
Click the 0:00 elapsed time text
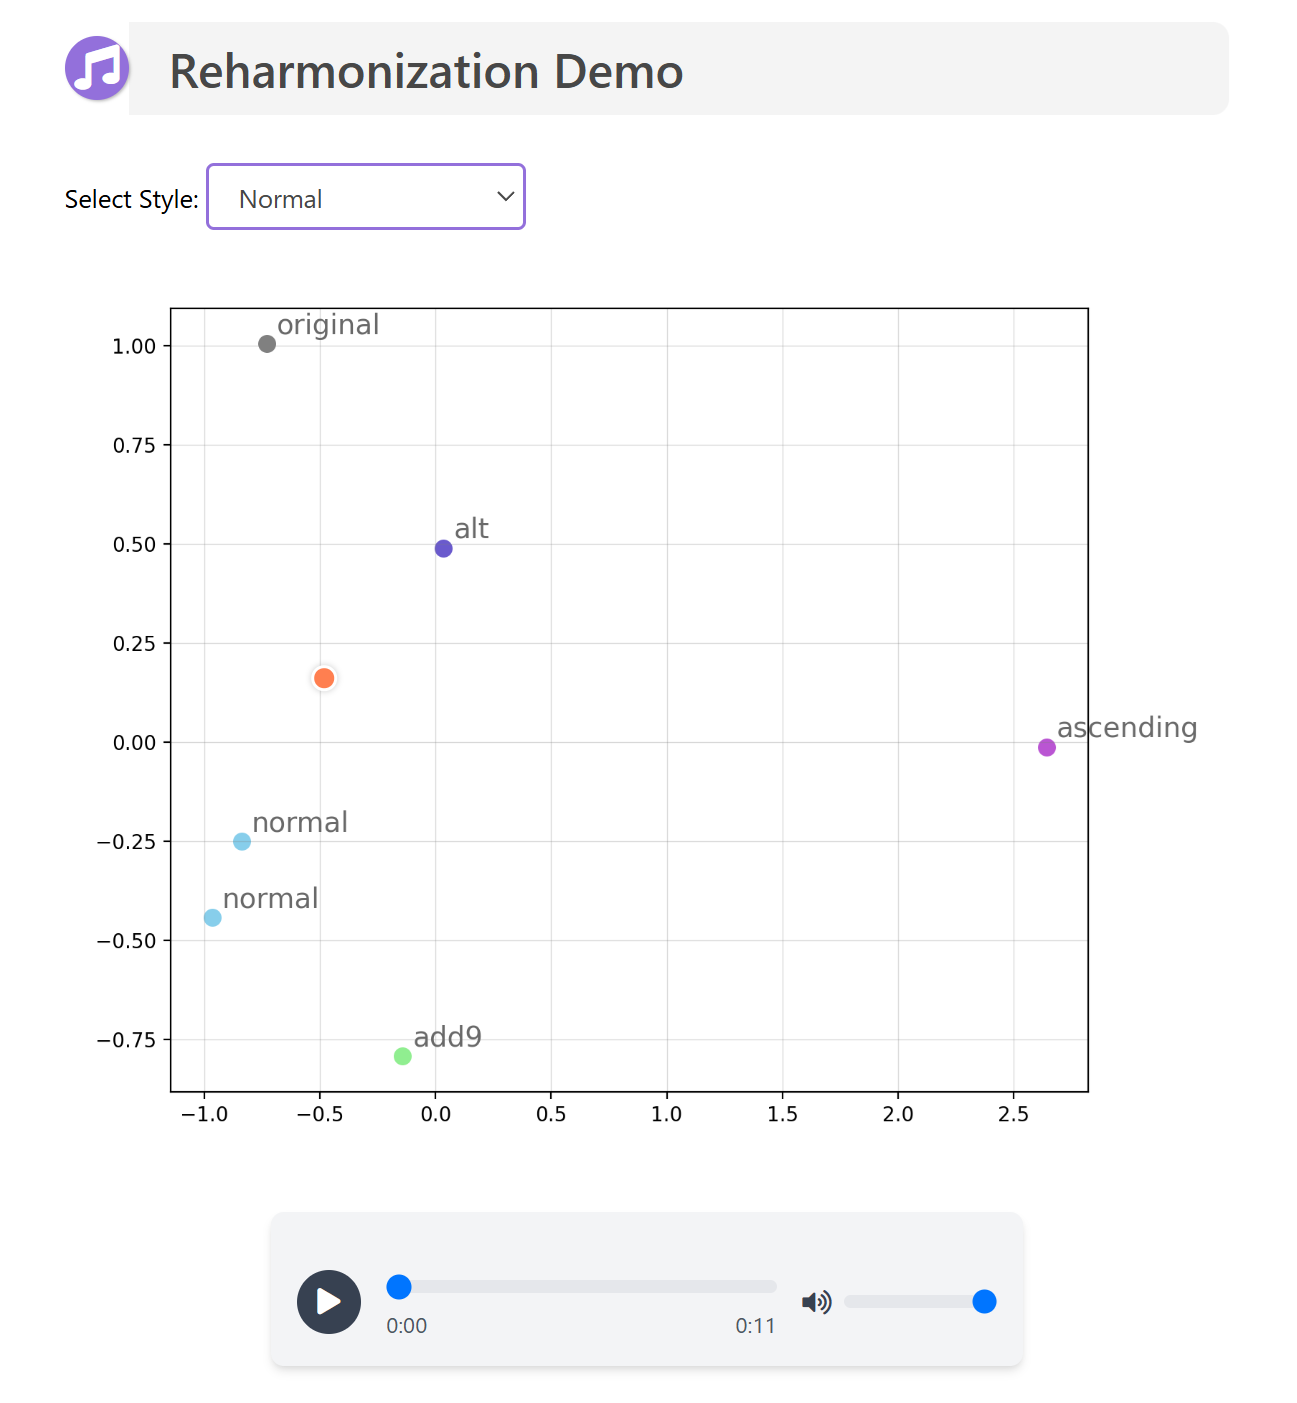(407, 1326)
